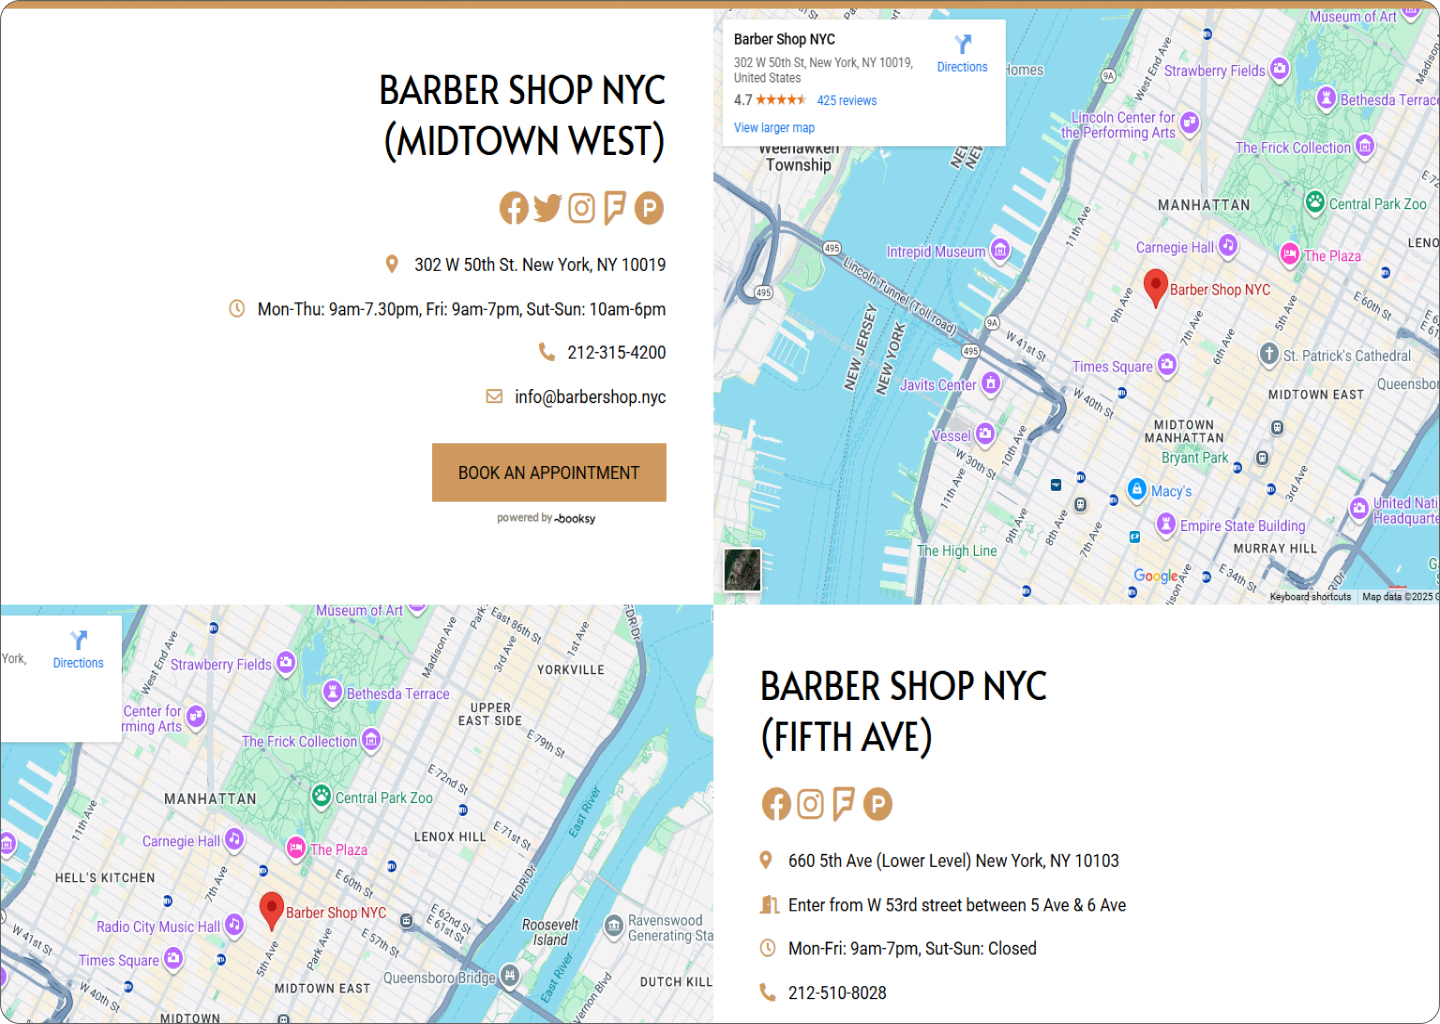Open Midtown West Pinterest icon
The image size is (1440, 1024).
[x=649, y=208]
